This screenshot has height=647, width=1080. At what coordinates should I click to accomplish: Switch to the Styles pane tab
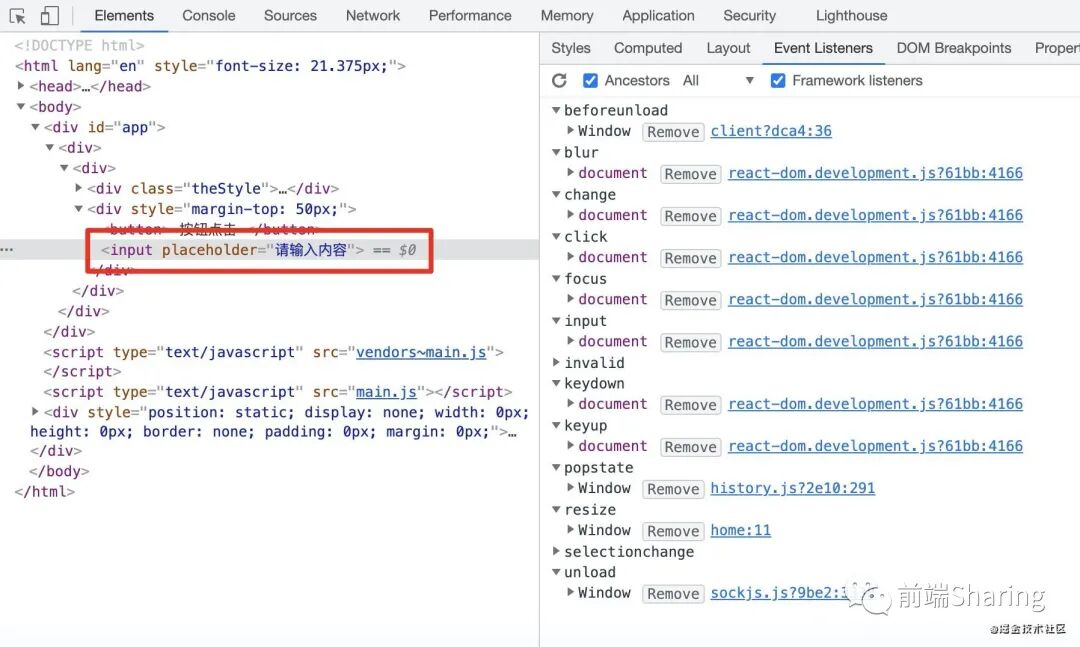(x=571, y=48)
